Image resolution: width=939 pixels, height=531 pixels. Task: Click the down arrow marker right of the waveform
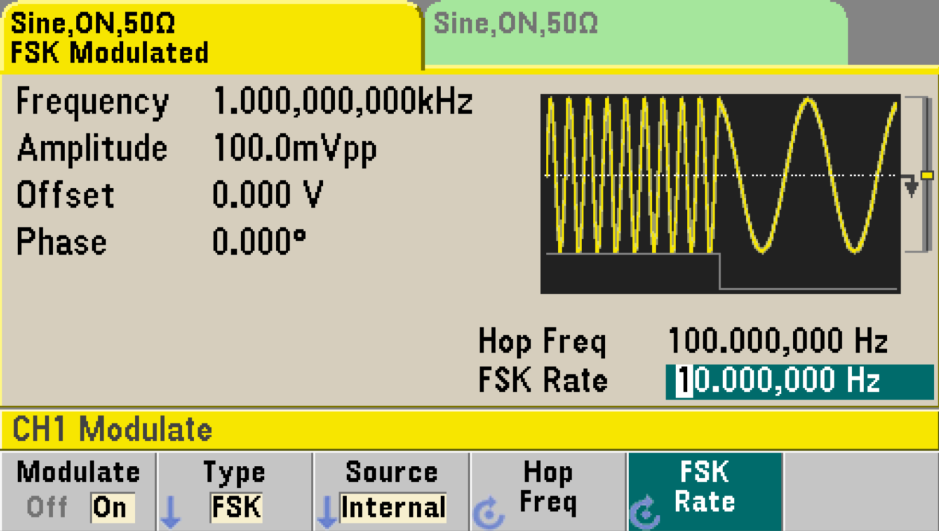tap(911, 187)
